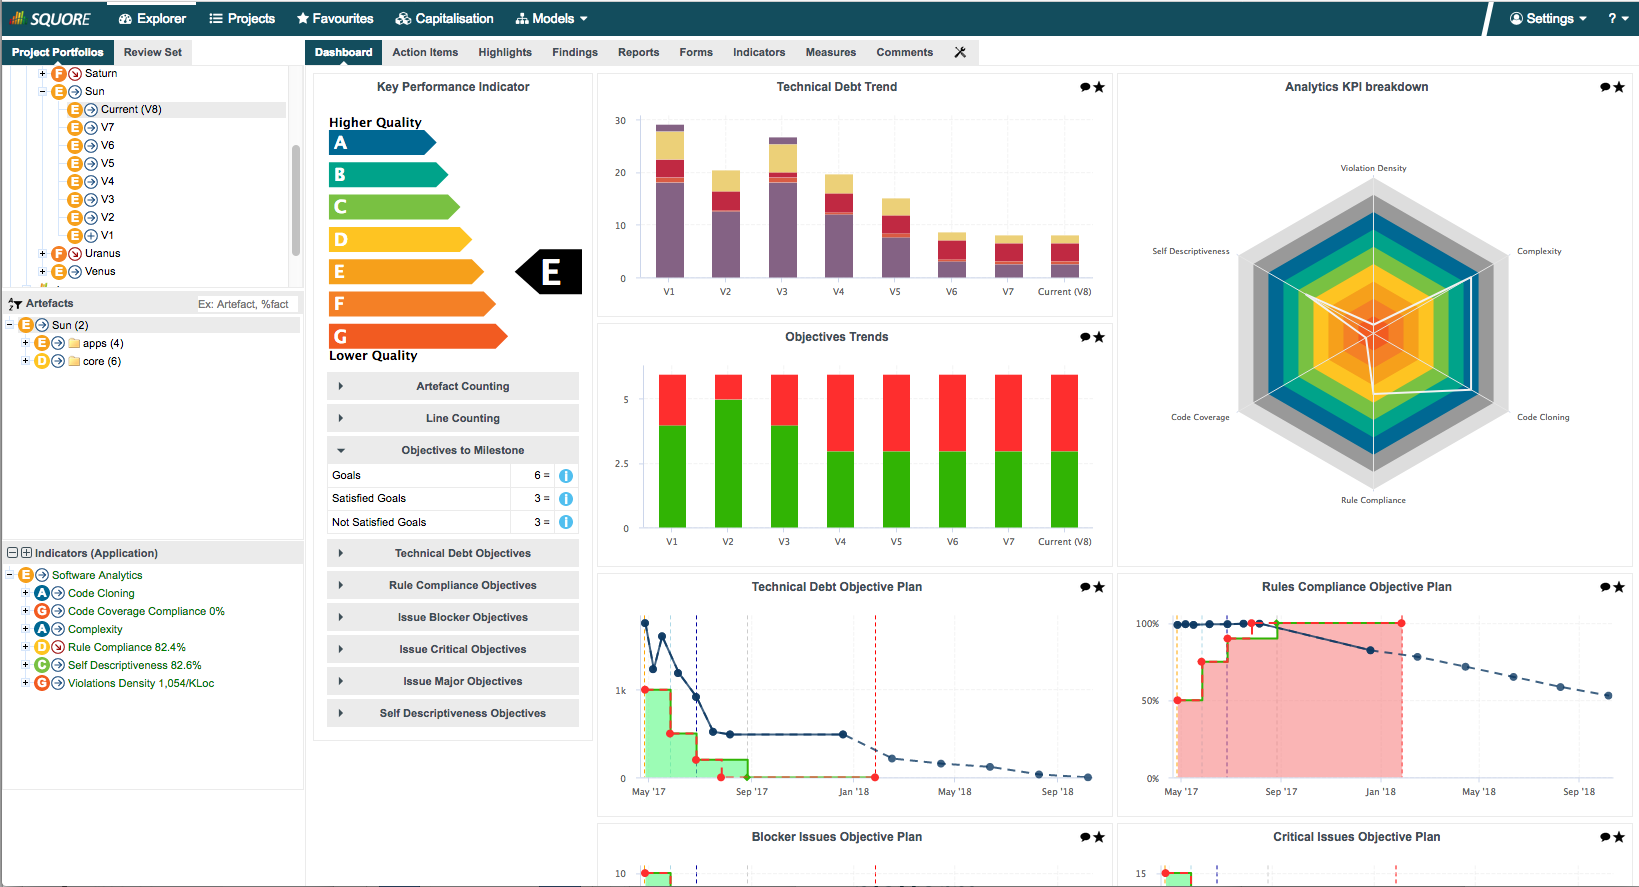This screenshot has height=887, width=1639.
Task: Open comments on Rules Compliance Objective Plan
Action: point(1605,588)
